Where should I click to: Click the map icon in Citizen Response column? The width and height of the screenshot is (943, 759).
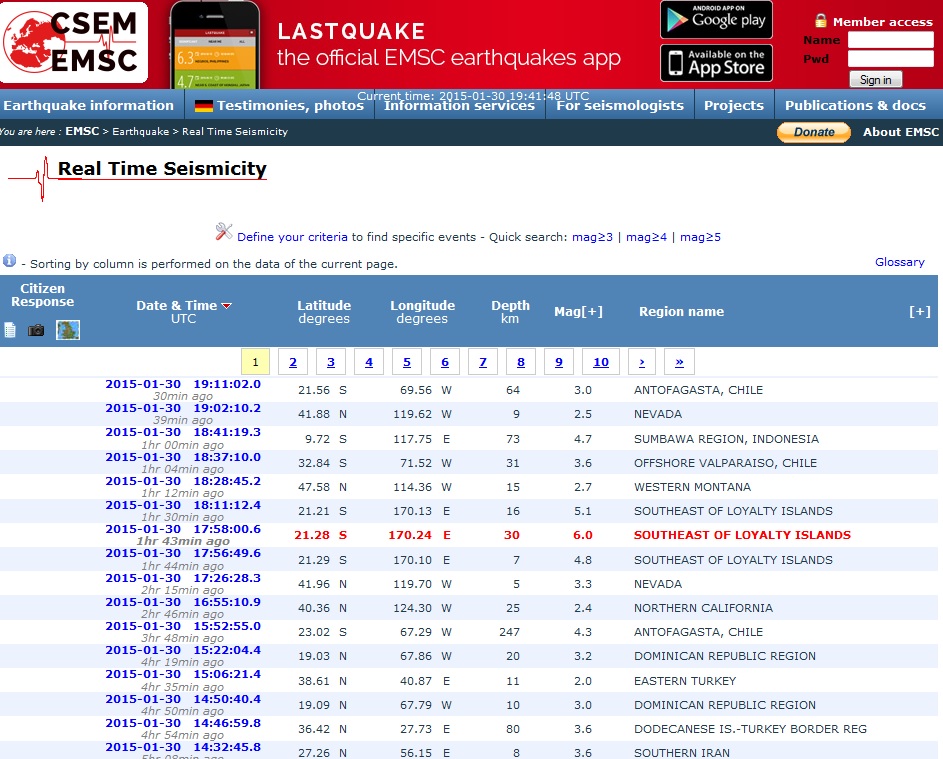68,330
